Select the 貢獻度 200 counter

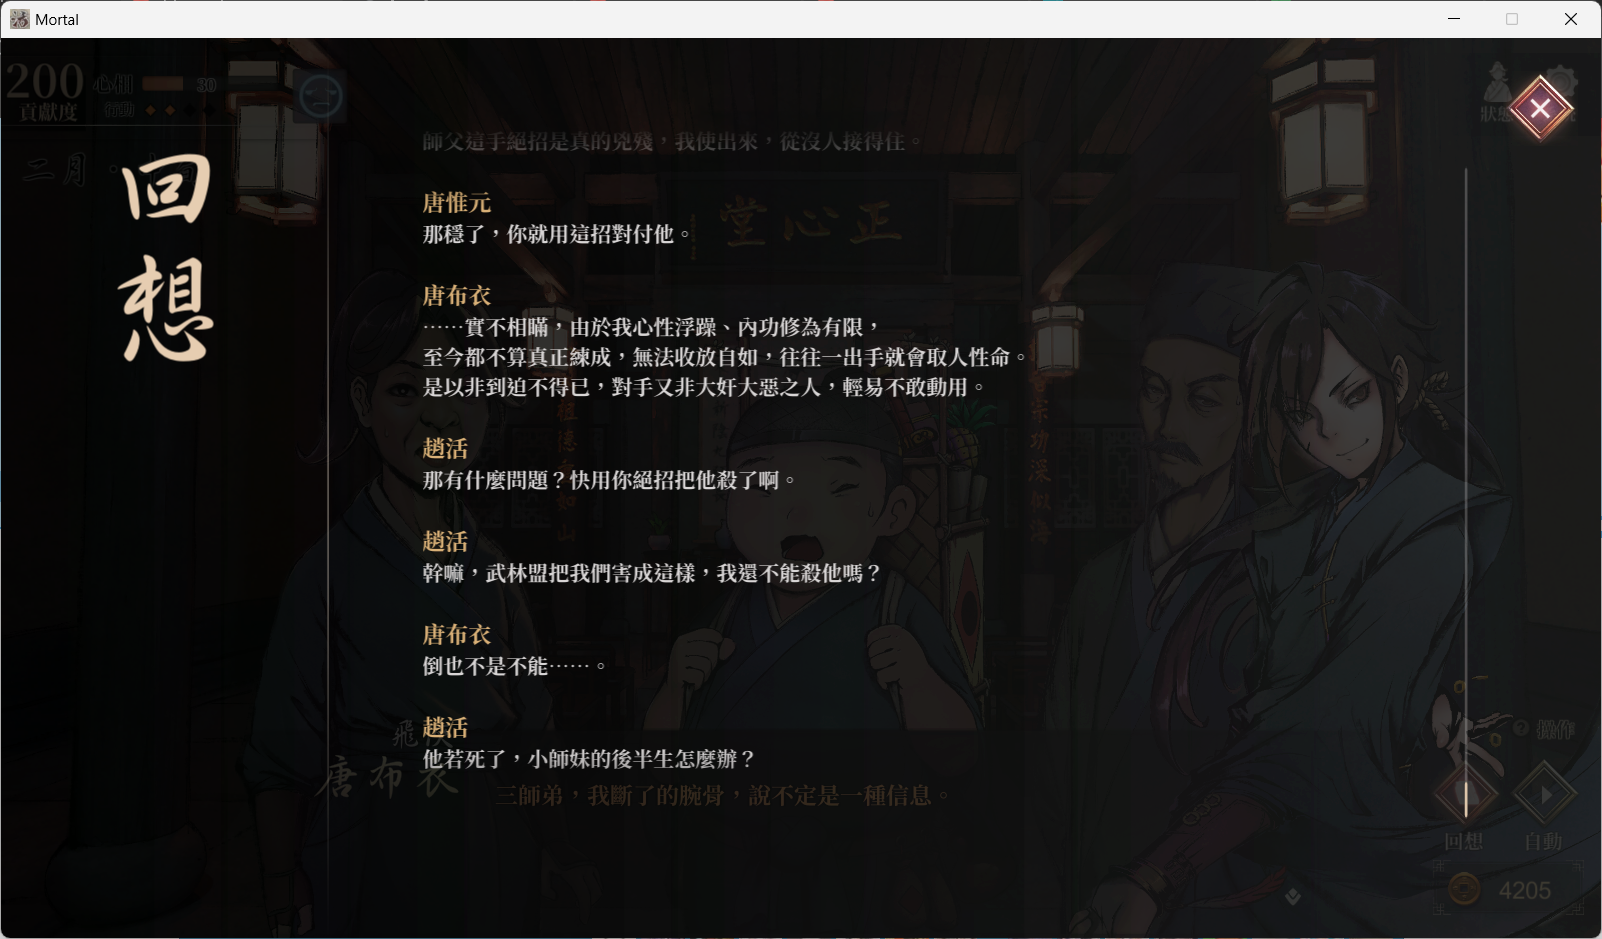[x=44, y=82]
